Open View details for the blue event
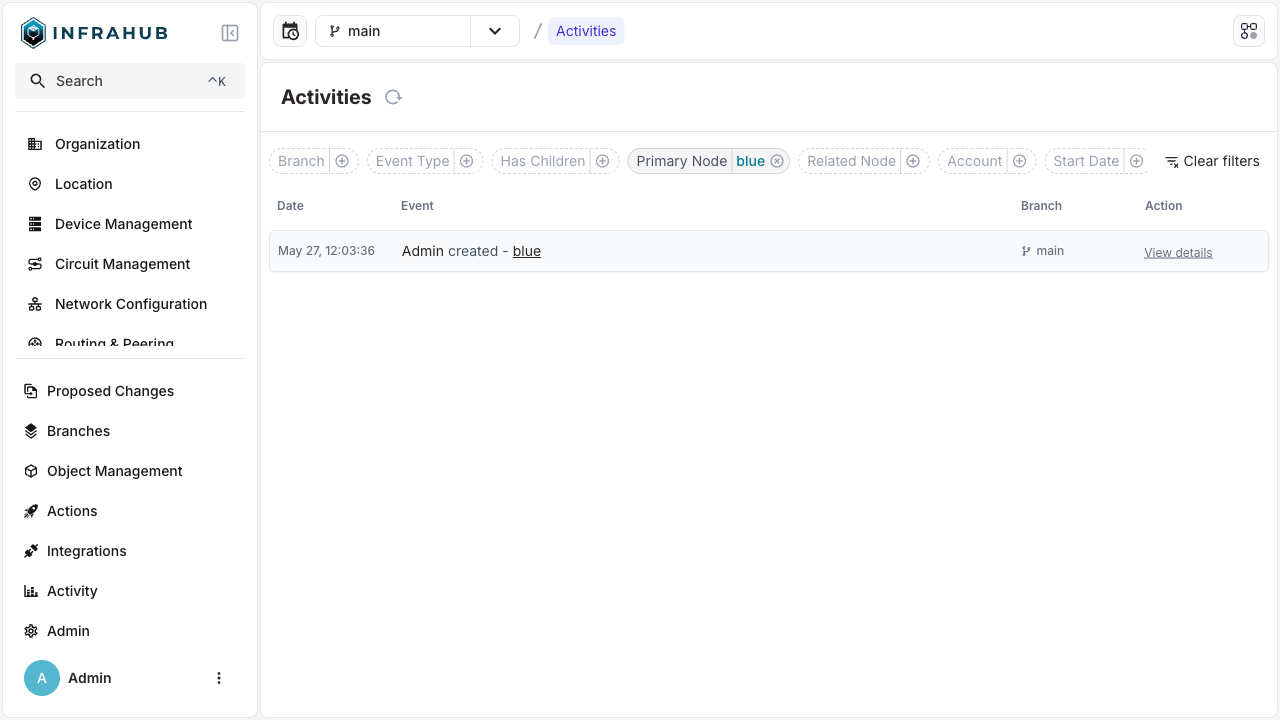Screen dimensions: 1280x720 pos(1178,251)
